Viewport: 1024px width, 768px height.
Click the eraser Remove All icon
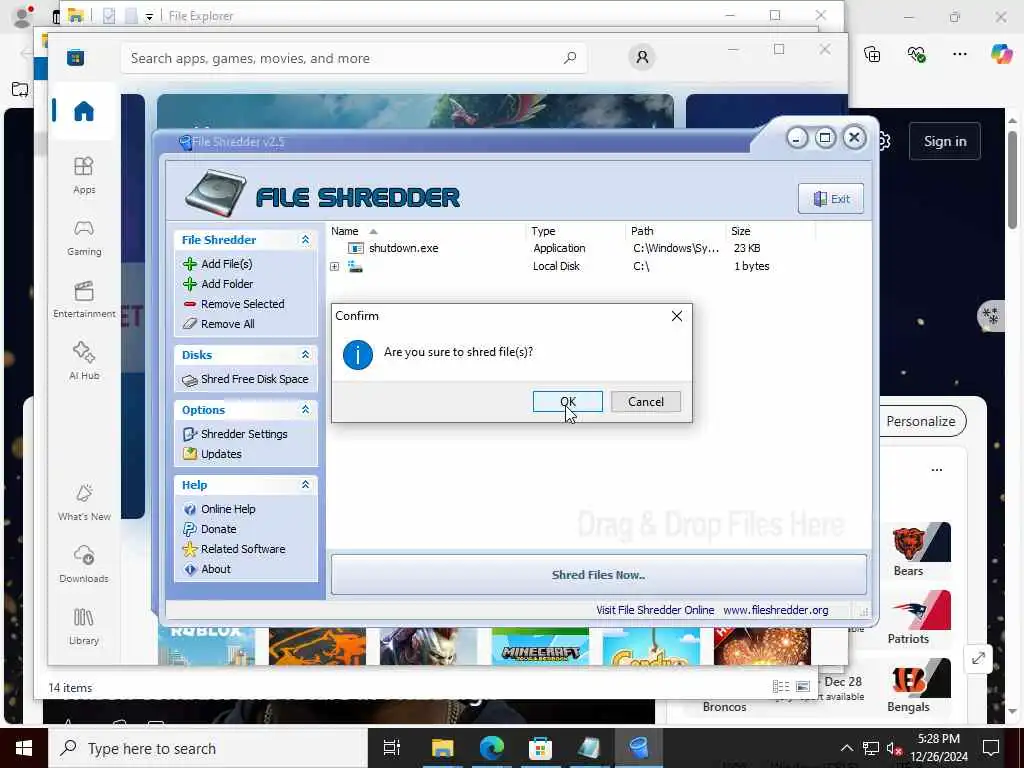click(190, 324)
